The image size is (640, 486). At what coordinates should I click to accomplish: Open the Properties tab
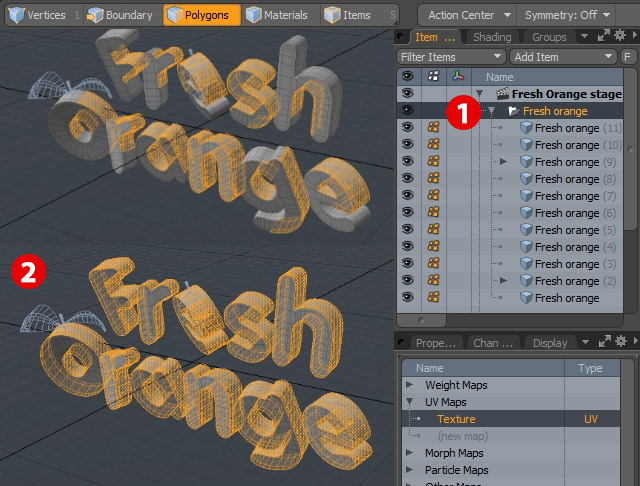436,343
